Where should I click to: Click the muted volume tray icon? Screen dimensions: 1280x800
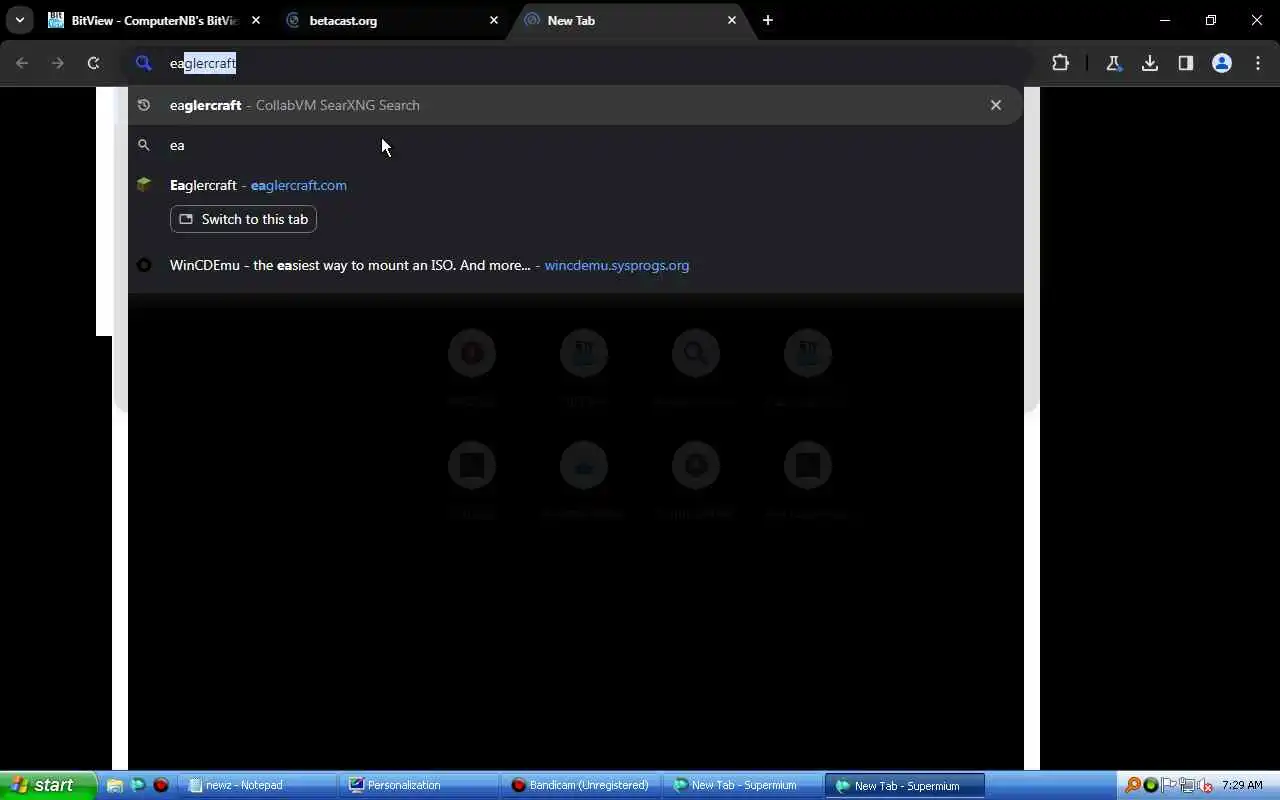[x=1206, y=785]
